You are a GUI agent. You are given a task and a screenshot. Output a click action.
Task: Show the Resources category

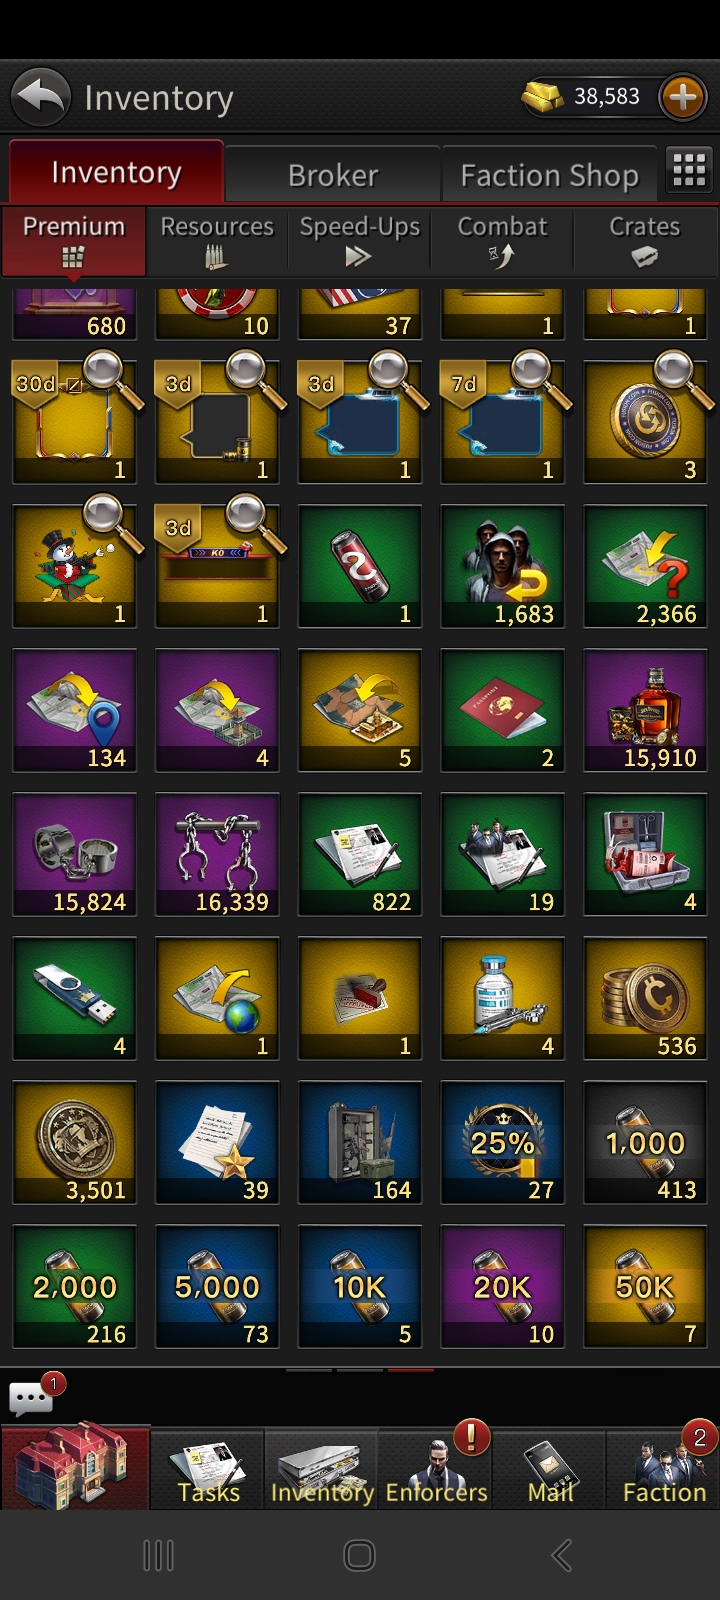pos(217,241)
